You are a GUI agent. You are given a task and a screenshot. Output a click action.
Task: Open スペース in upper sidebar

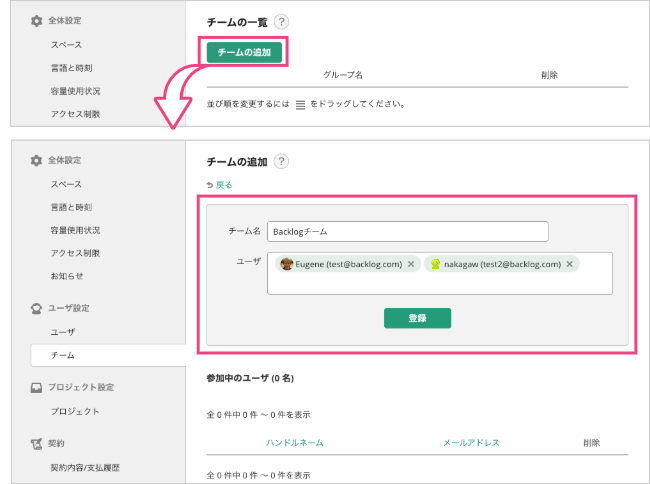click(66, 44)
